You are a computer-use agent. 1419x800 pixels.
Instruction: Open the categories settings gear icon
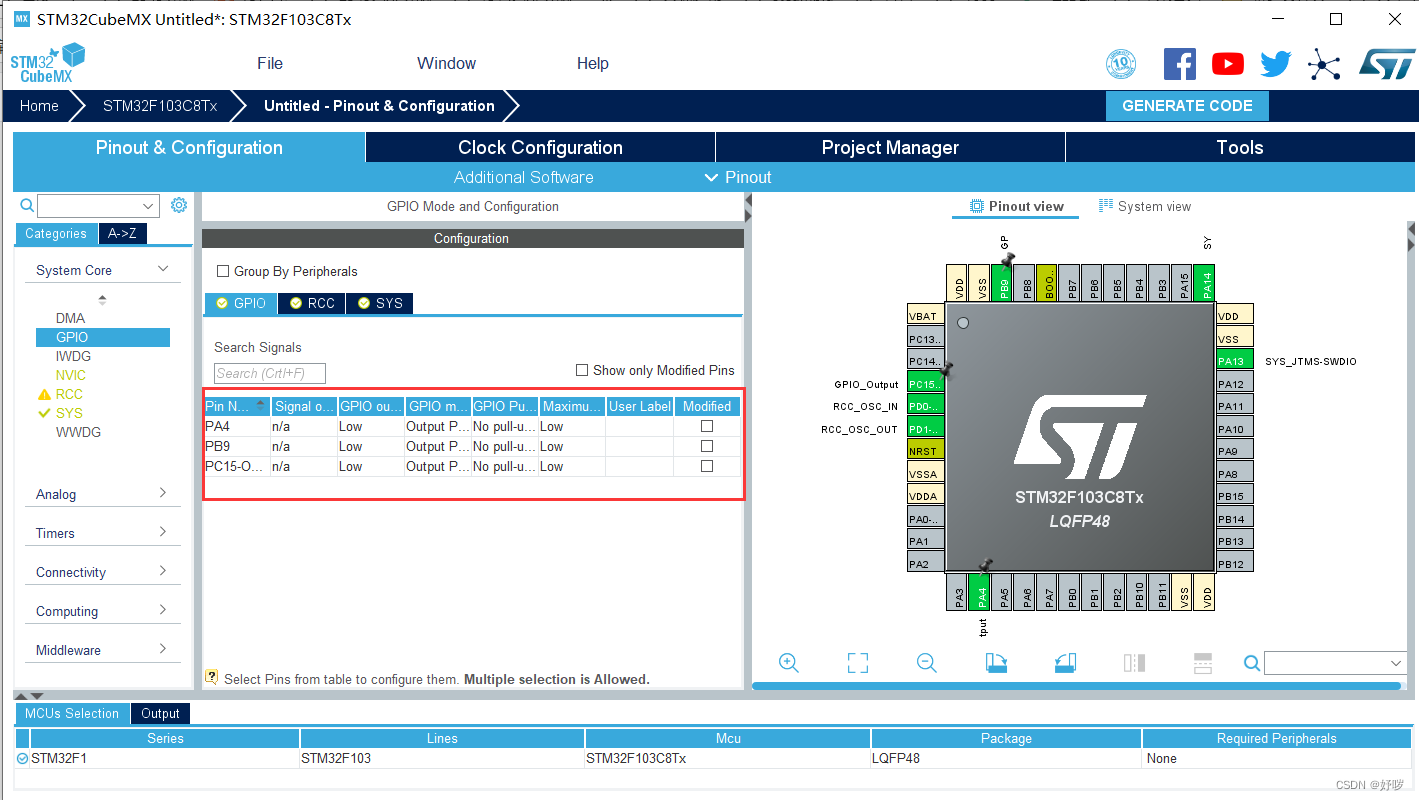pos(179,205)
